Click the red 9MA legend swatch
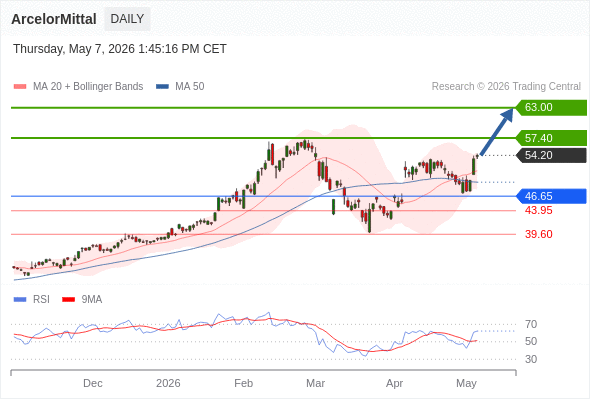The image size is (590, 400). (x=68, y=300)
